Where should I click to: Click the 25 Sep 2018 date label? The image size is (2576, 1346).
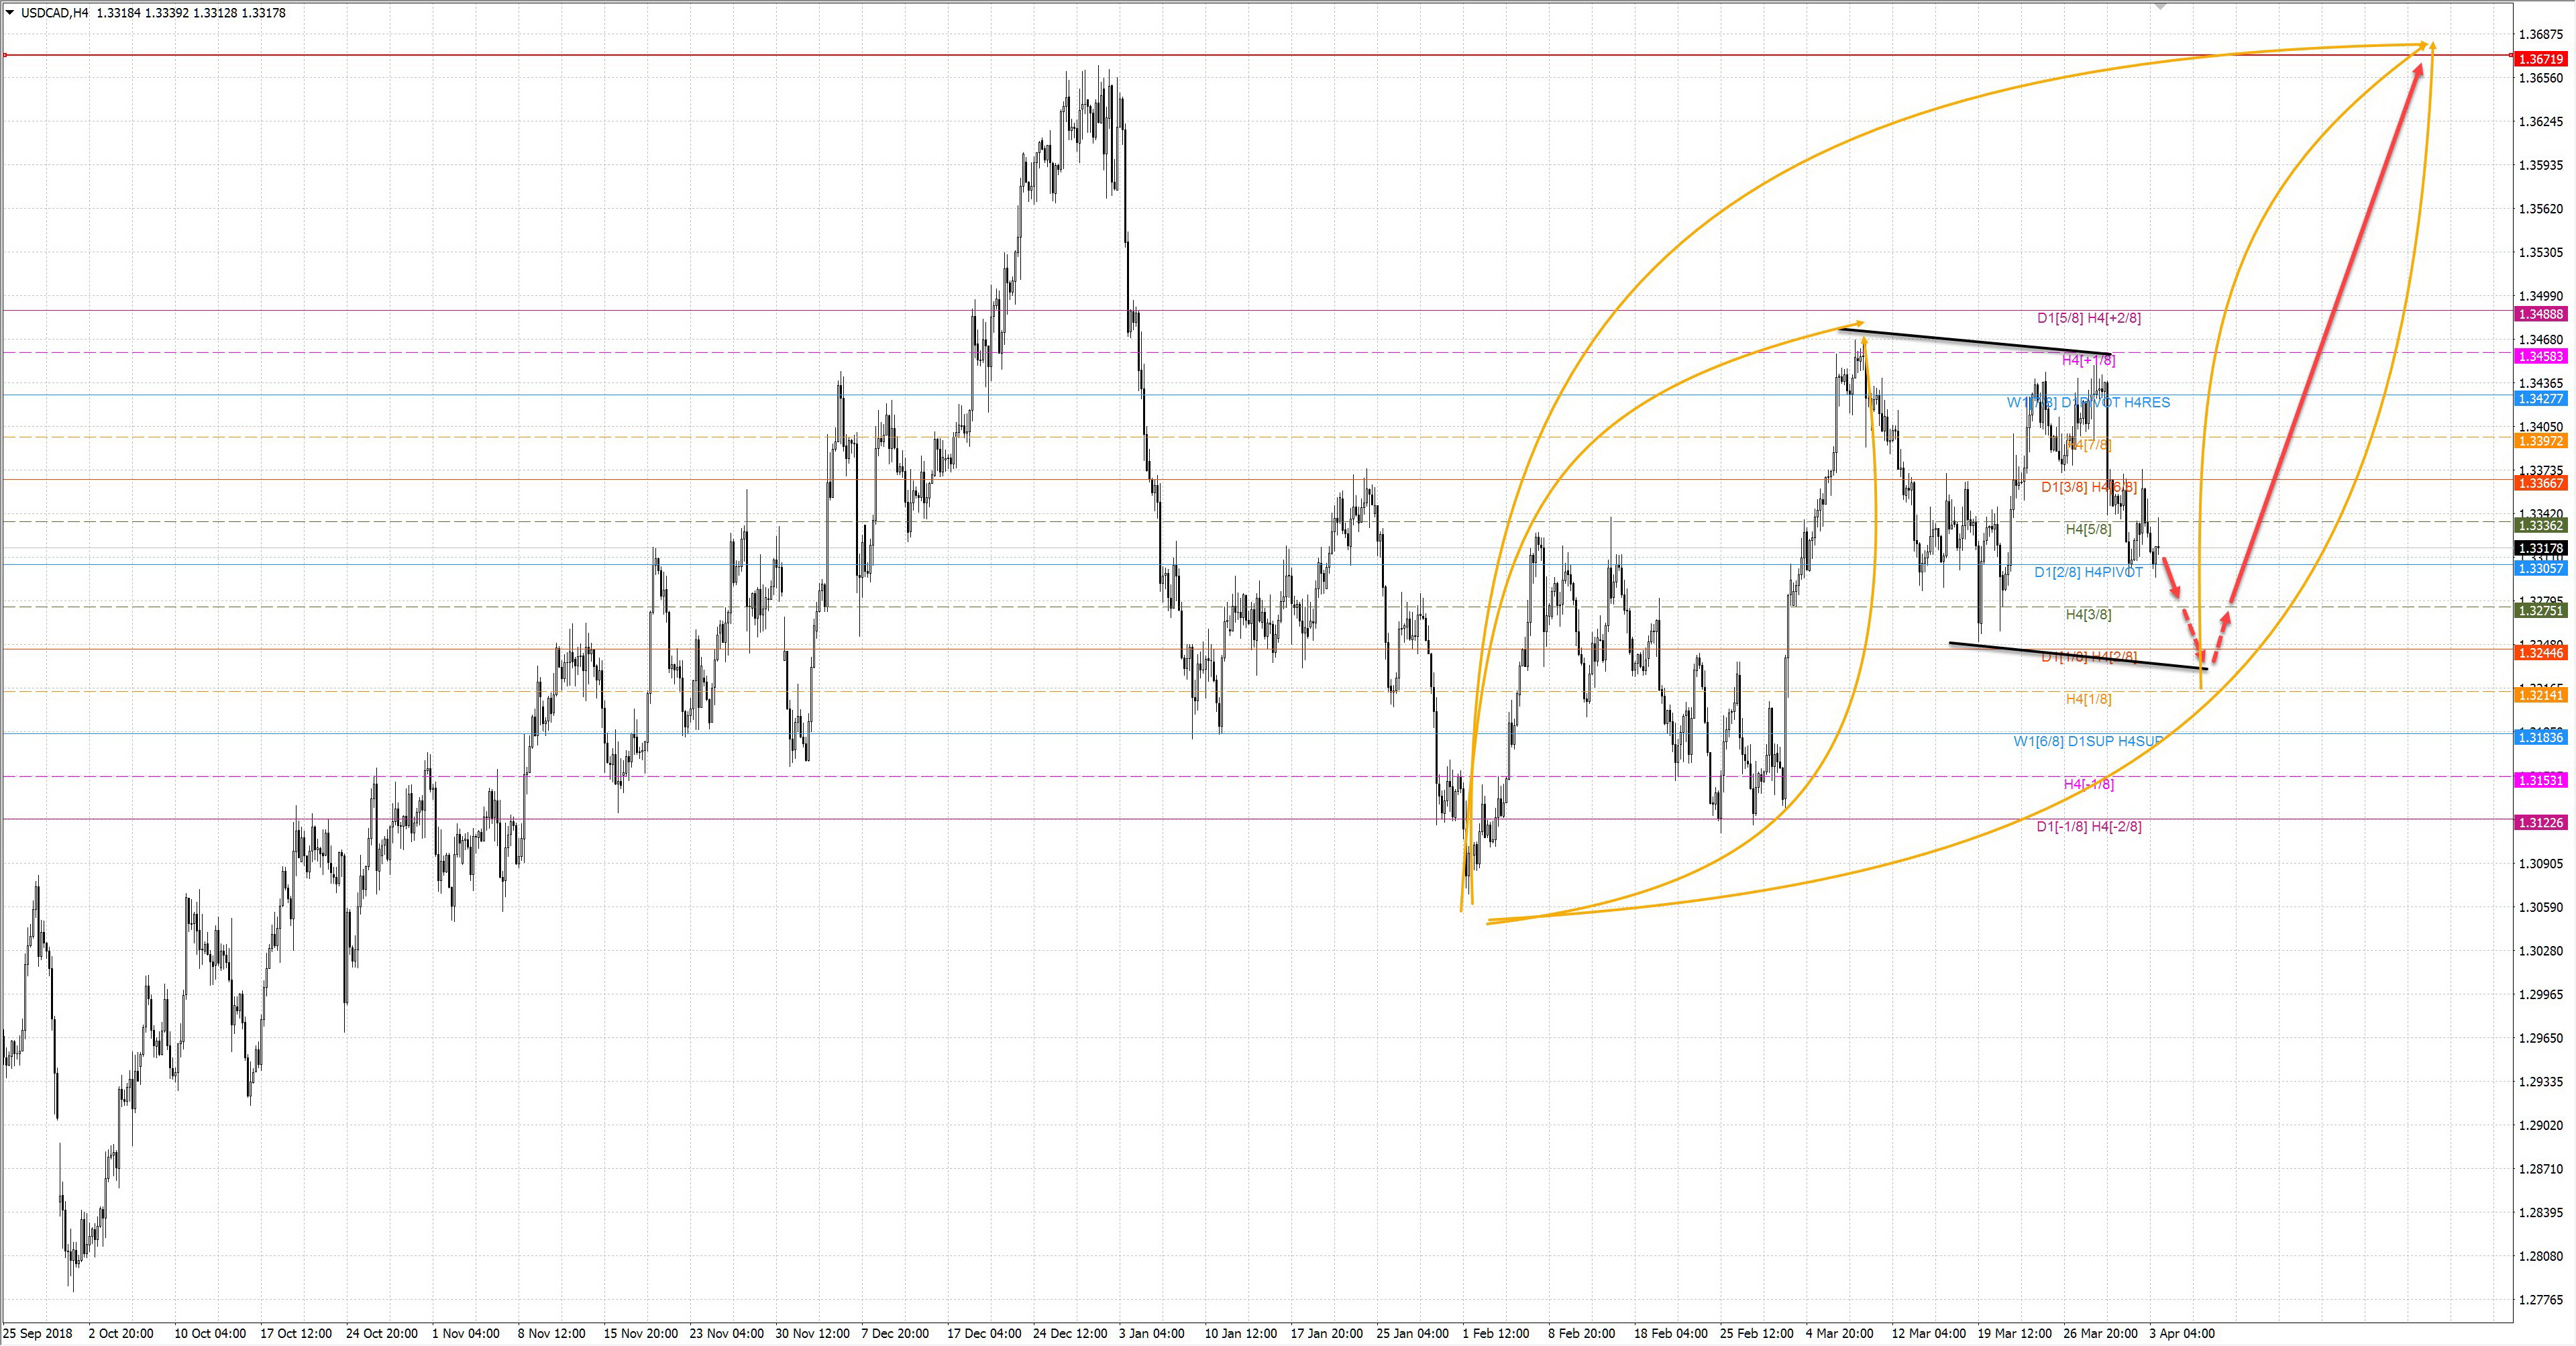tap(38, 1333)
